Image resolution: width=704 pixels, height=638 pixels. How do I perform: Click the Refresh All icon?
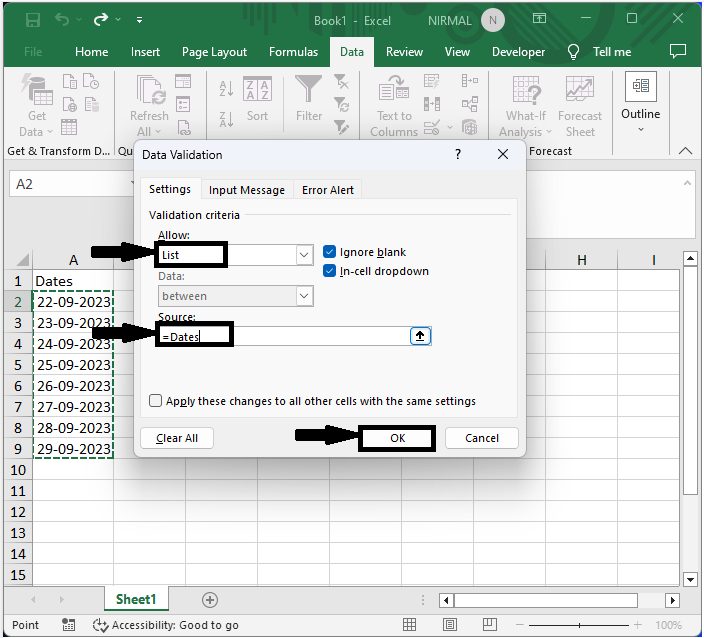coord(151,91)
